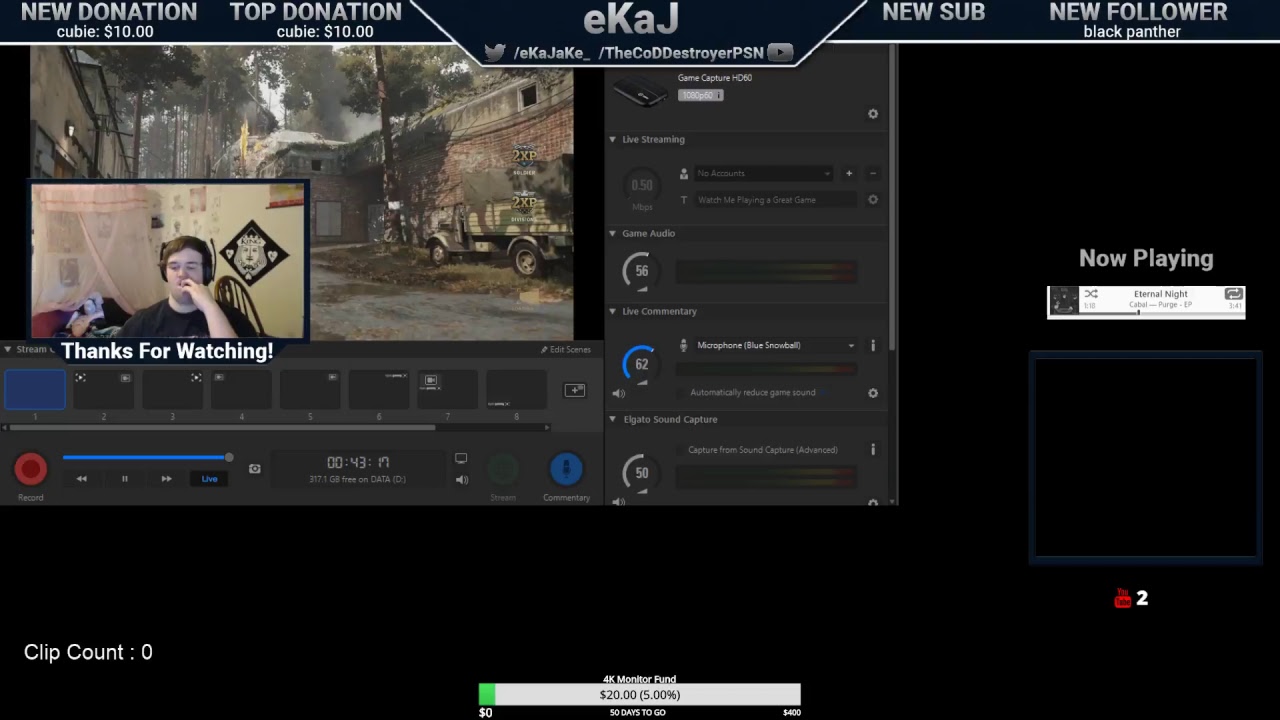Adjust the Live Commentary volume dial
Viewport: 1280px width, 720px height.
click(641, 364)
